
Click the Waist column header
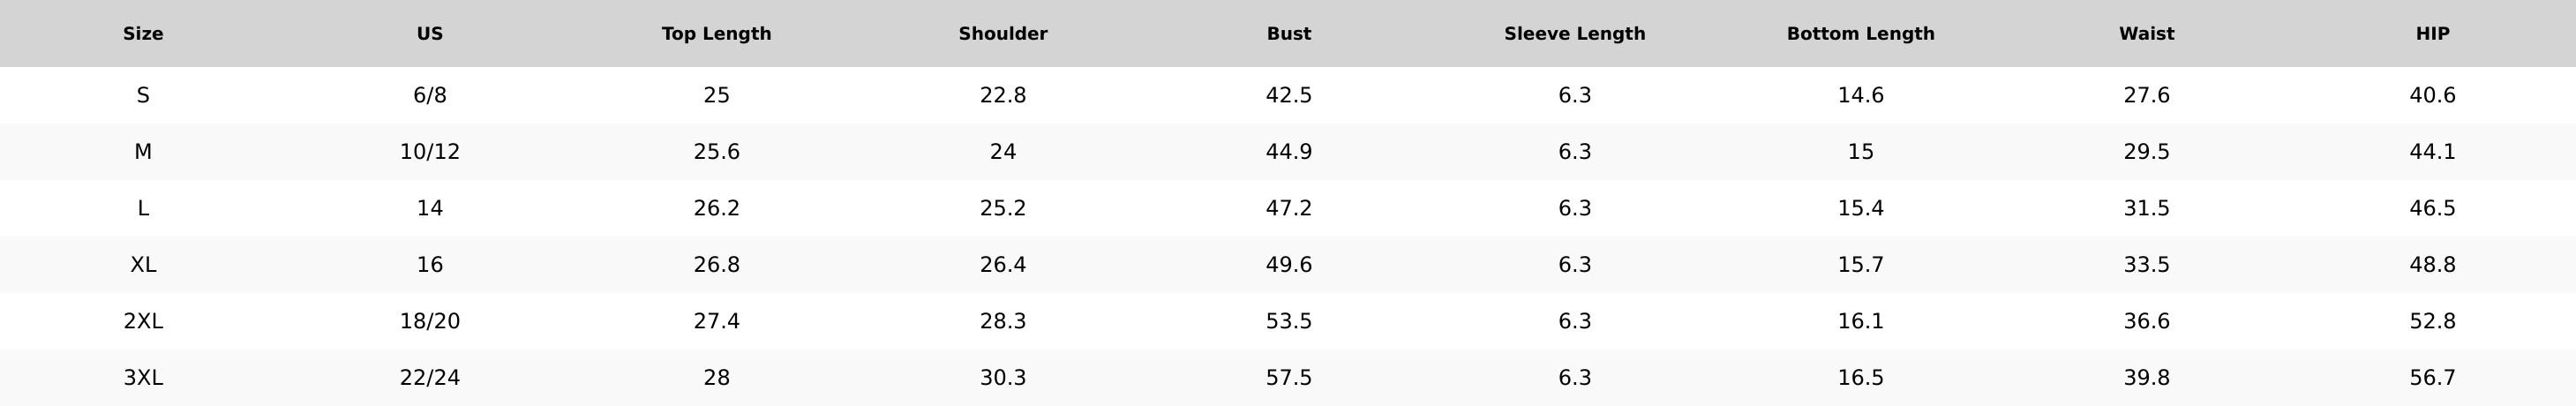tap(2147, 34)
